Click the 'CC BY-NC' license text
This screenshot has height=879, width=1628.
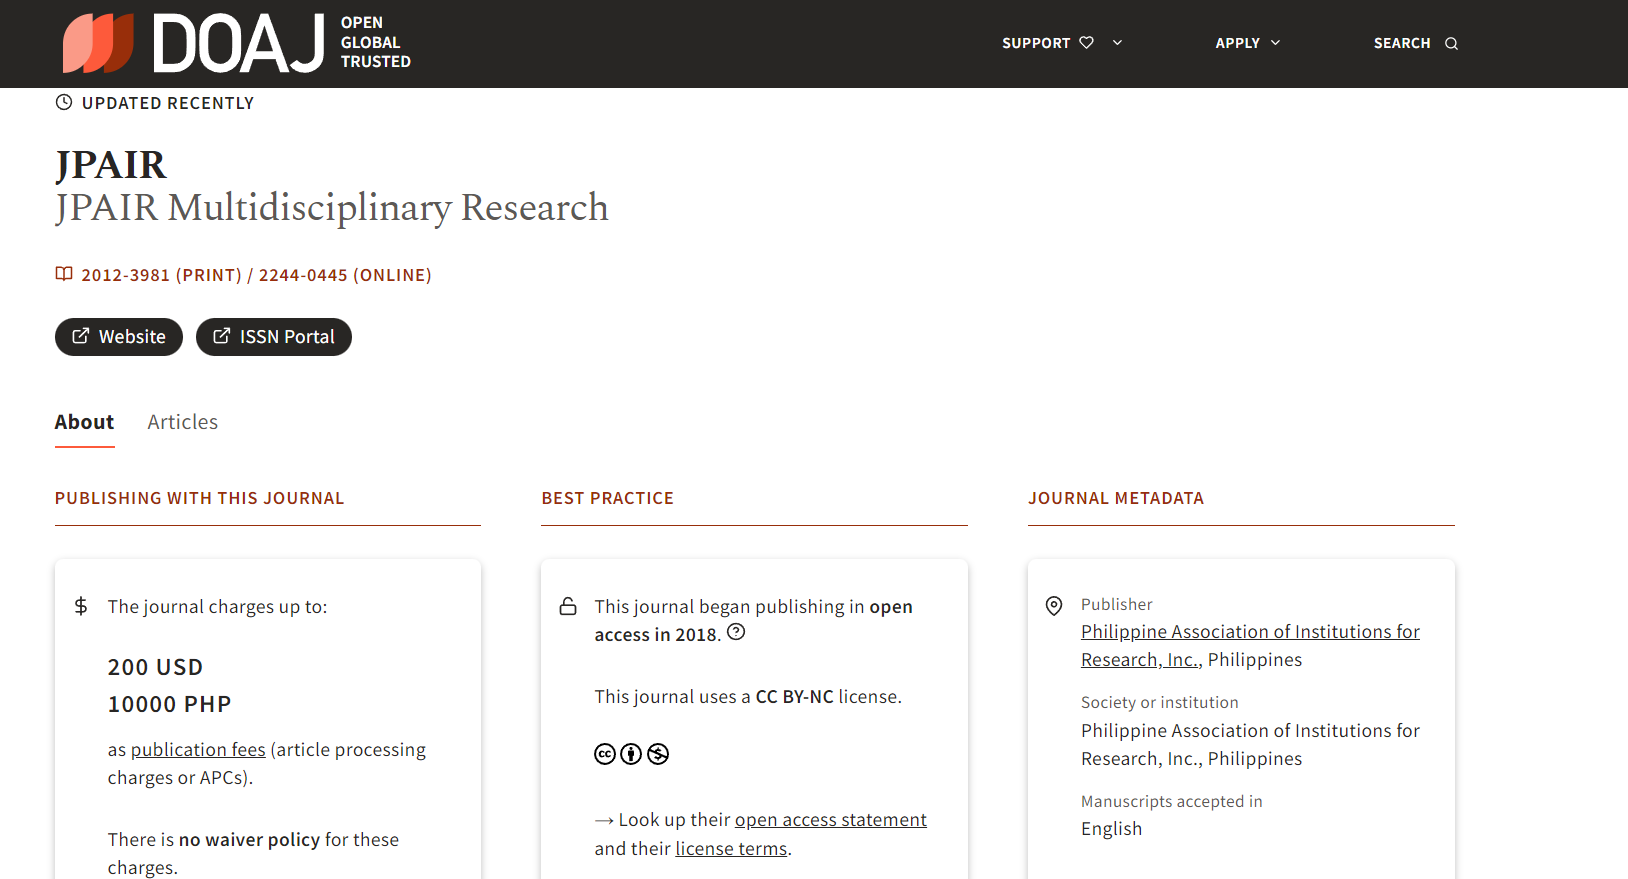pyautogui.click(x=794, y=697)
